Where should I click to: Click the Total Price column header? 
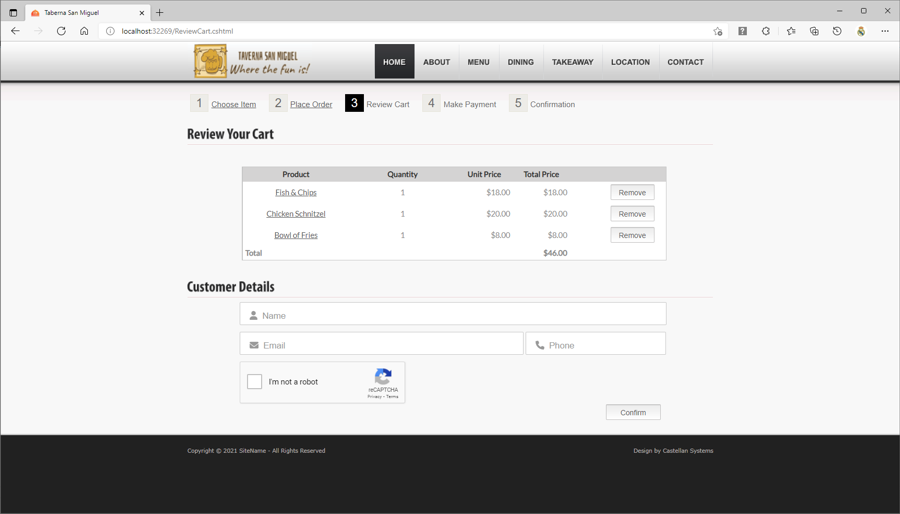pyautogui.click(x=541, y=174)
